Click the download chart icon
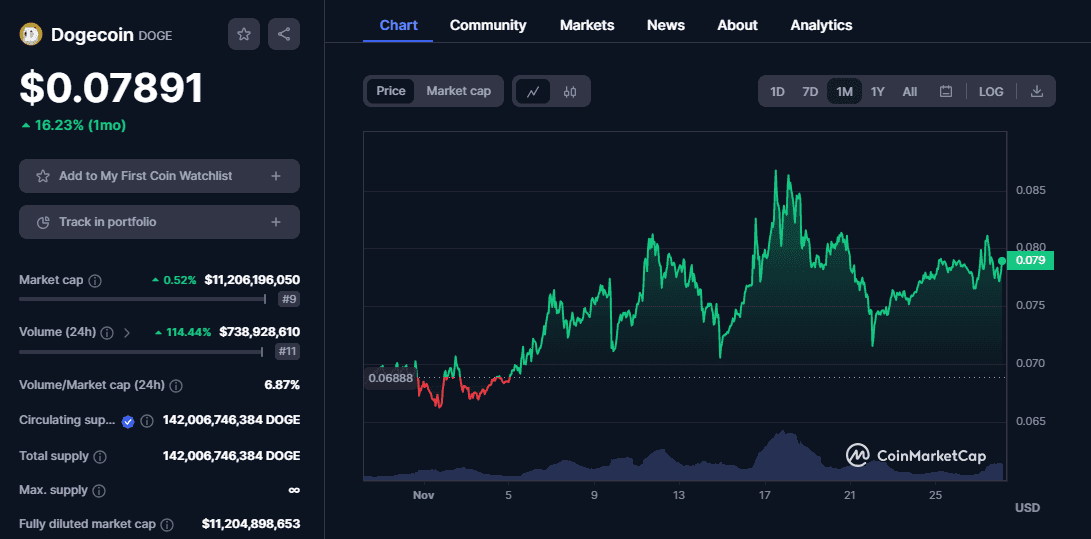1091x539 pixels. [x=1037, y=91]
